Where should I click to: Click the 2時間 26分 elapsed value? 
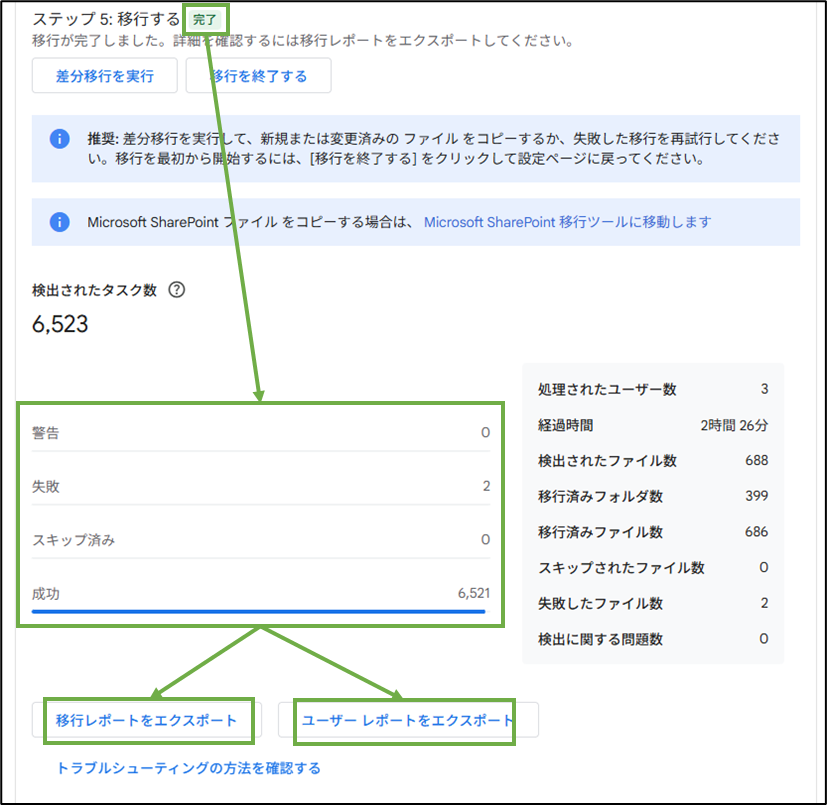pyautogui.click(x=734, y=425)
